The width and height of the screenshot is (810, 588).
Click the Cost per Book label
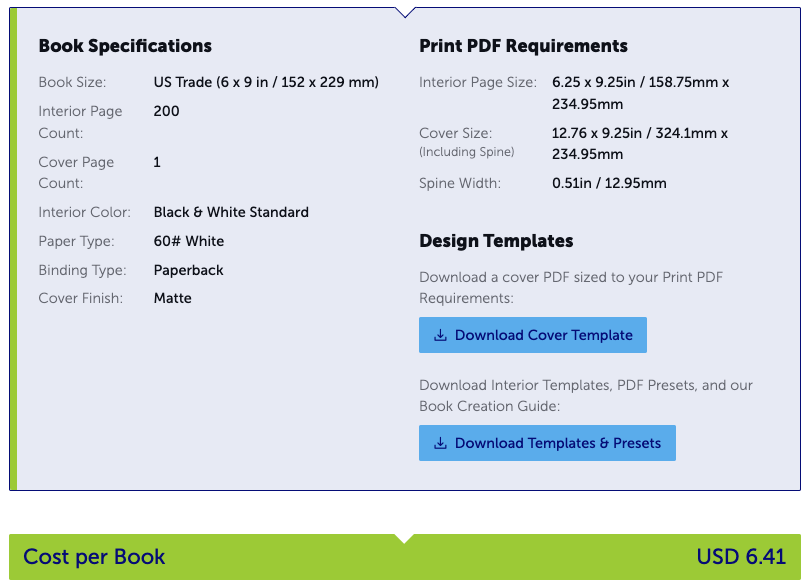[94, 557]
